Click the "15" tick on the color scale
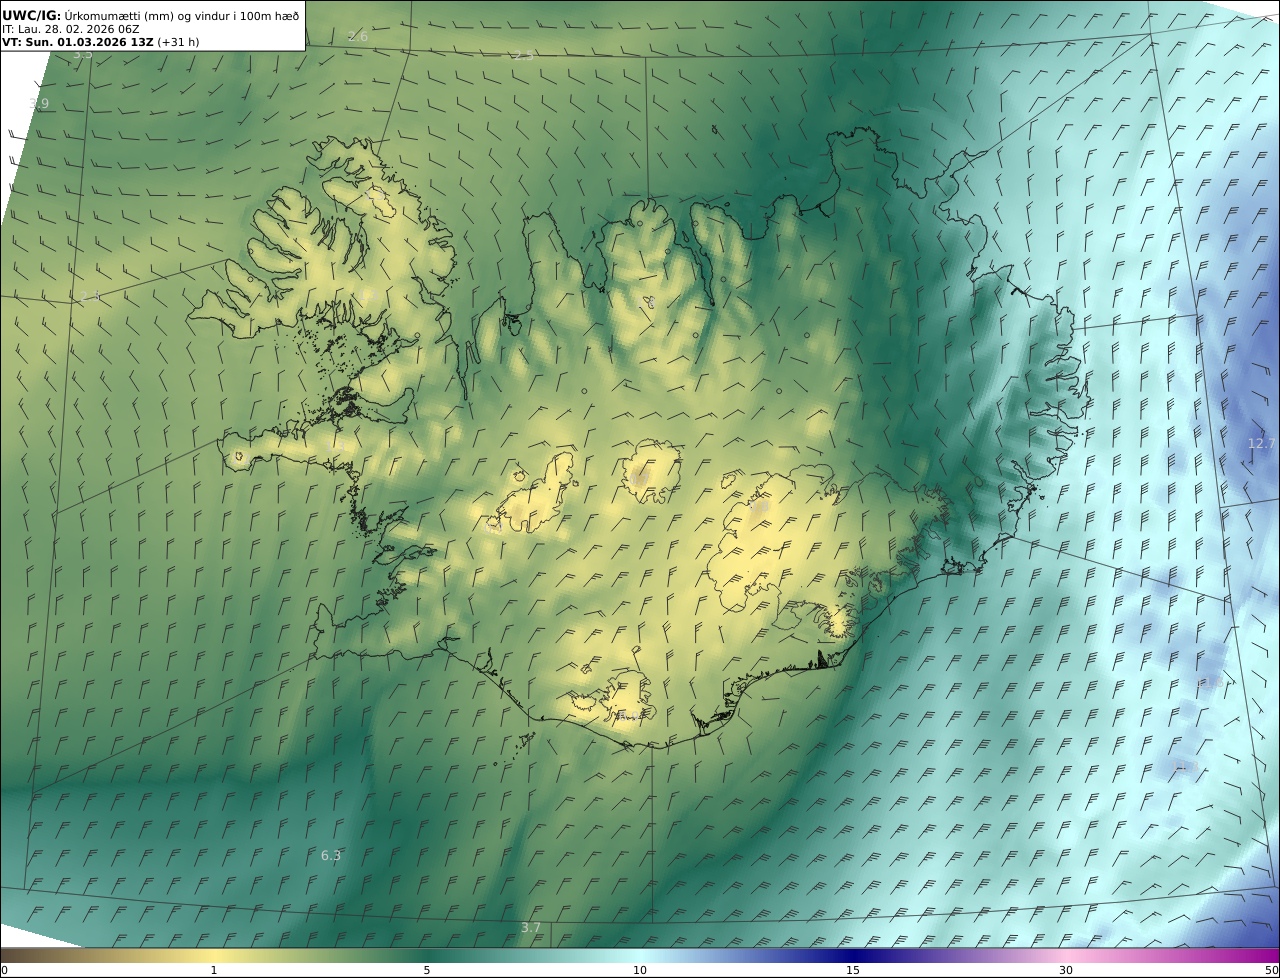The width and height of the screenshot is (1280, 978). click(x=853, y=970)
